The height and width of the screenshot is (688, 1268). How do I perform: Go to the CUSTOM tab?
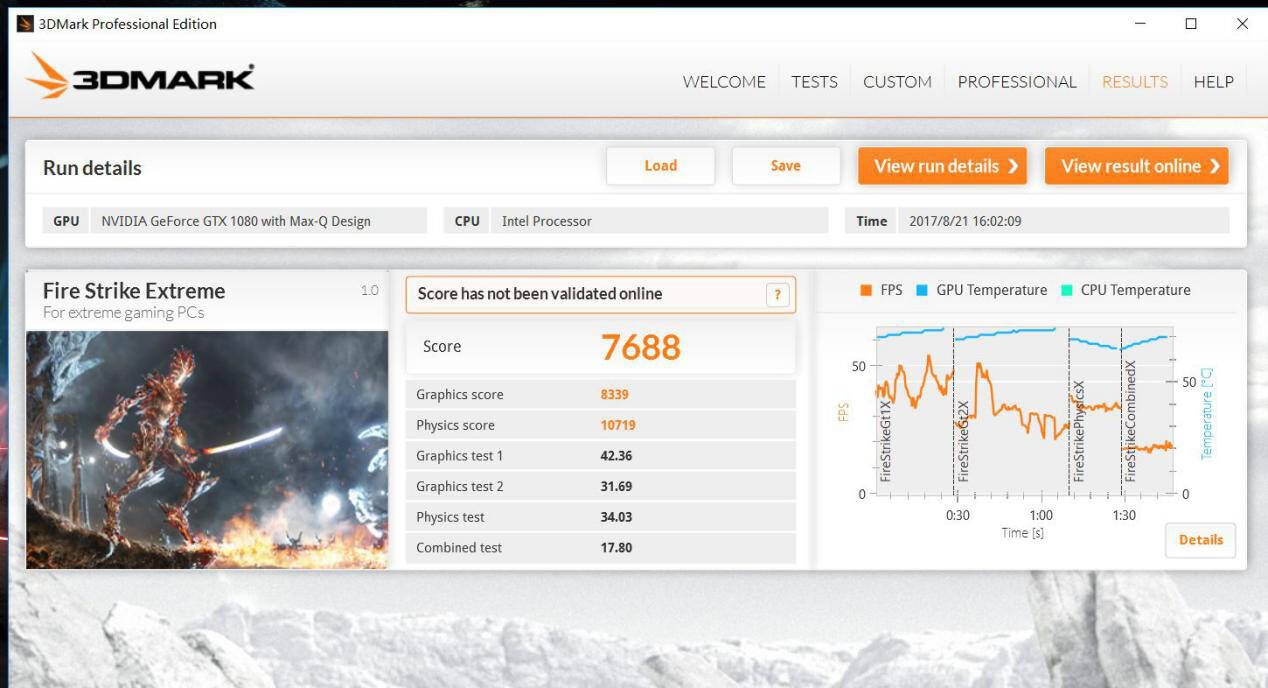(897, 82)
